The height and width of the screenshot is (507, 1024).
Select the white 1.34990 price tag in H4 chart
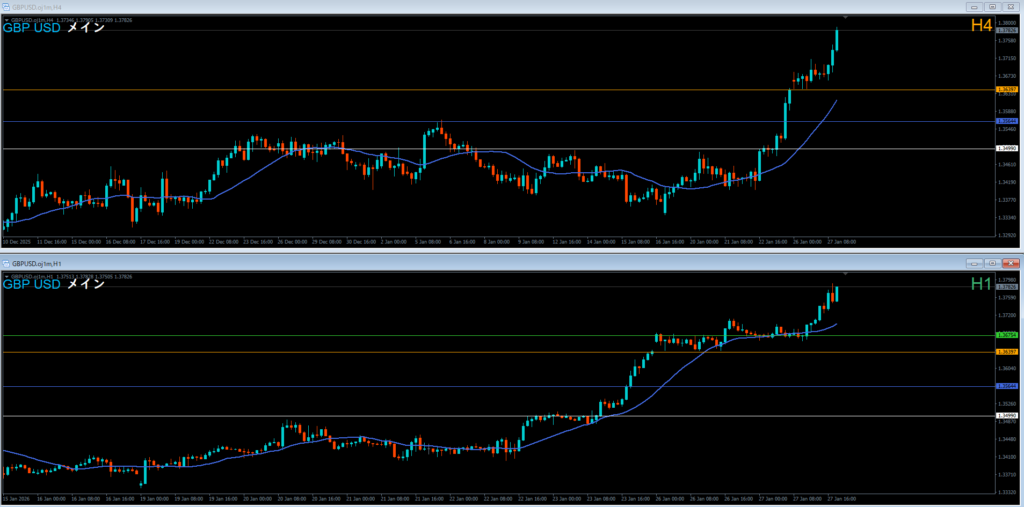[x=1007, y=149]
